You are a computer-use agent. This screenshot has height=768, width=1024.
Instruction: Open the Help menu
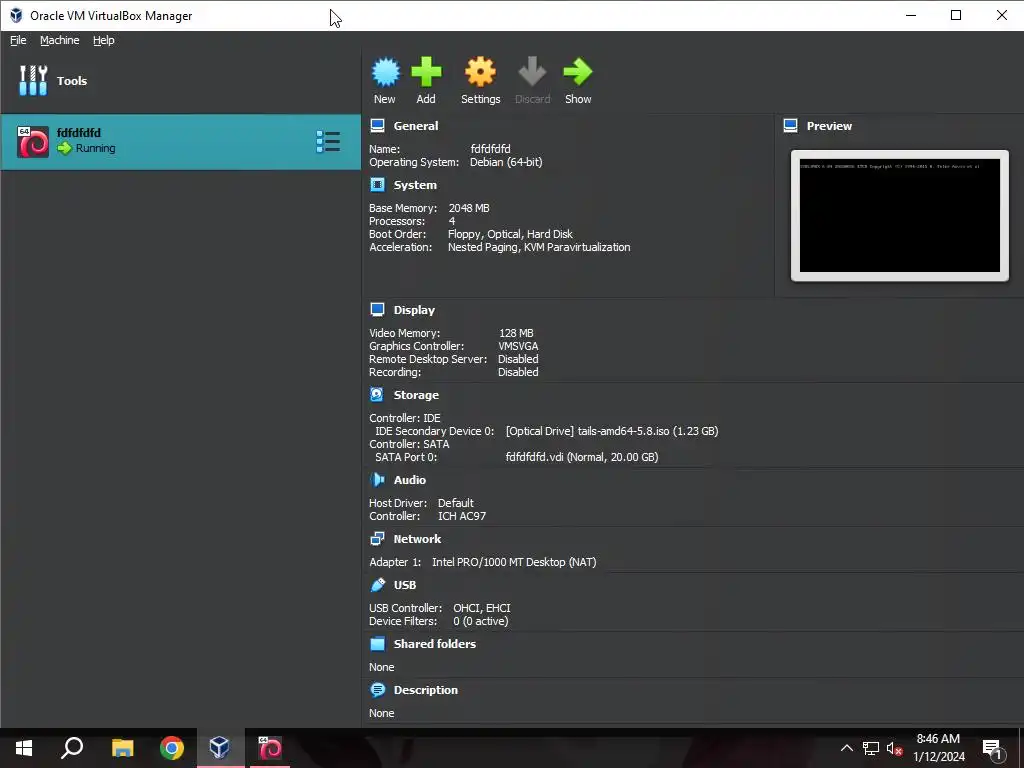tap(103, 40)
